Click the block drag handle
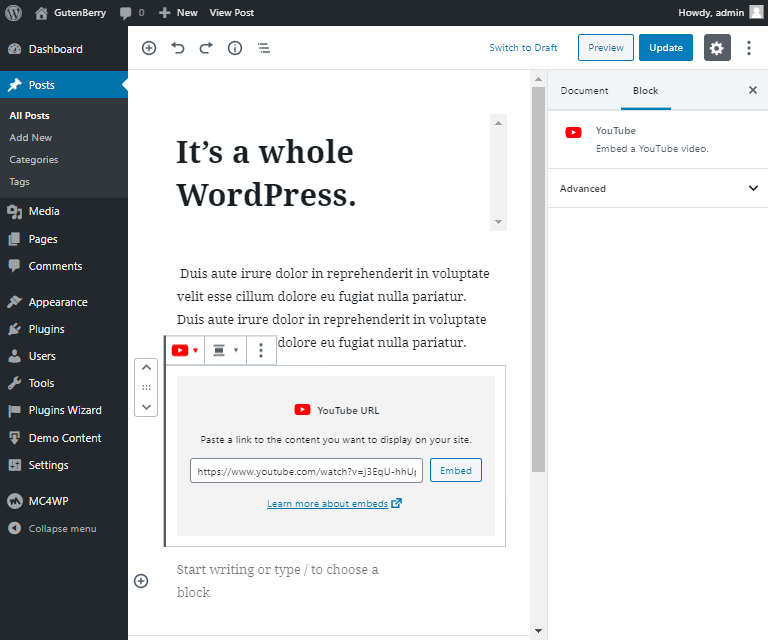The height and width of the screenshot is (640, 768). [146, 387]
